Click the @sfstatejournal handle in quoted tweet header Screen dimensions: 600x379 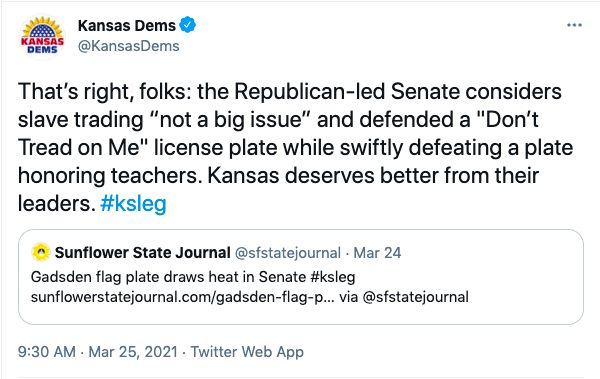[x=287, y=253]
